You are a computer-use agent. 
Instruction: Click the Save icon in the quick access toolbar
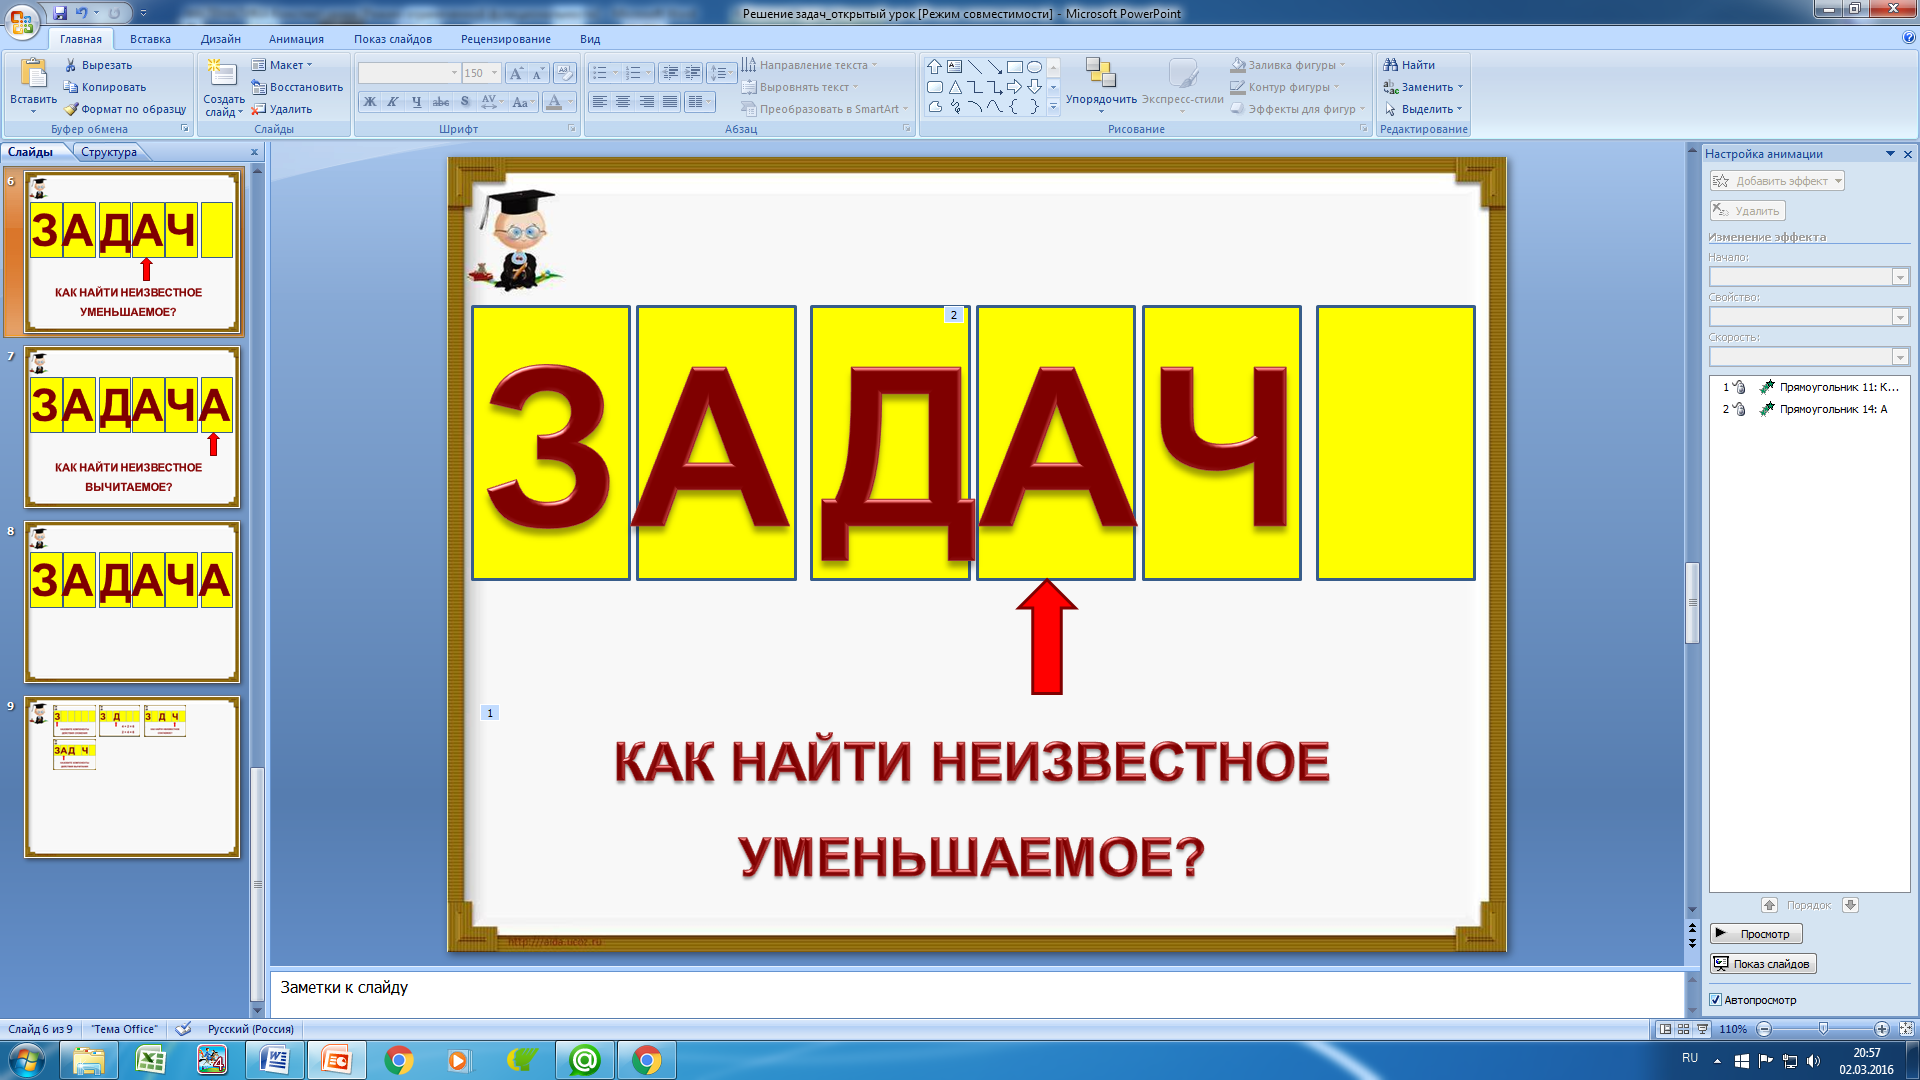(60, 13)
